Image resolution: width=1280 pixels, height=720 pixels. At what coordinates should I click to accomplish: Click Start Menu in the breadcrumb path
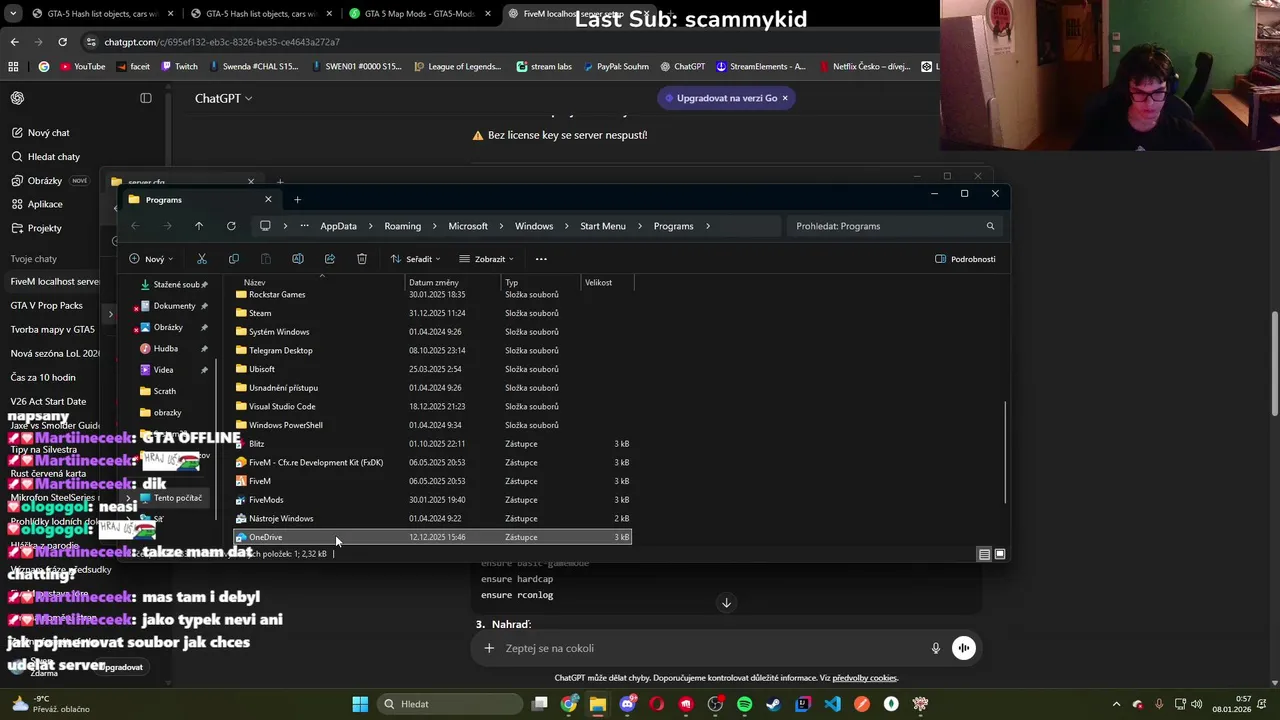point(603,226)
